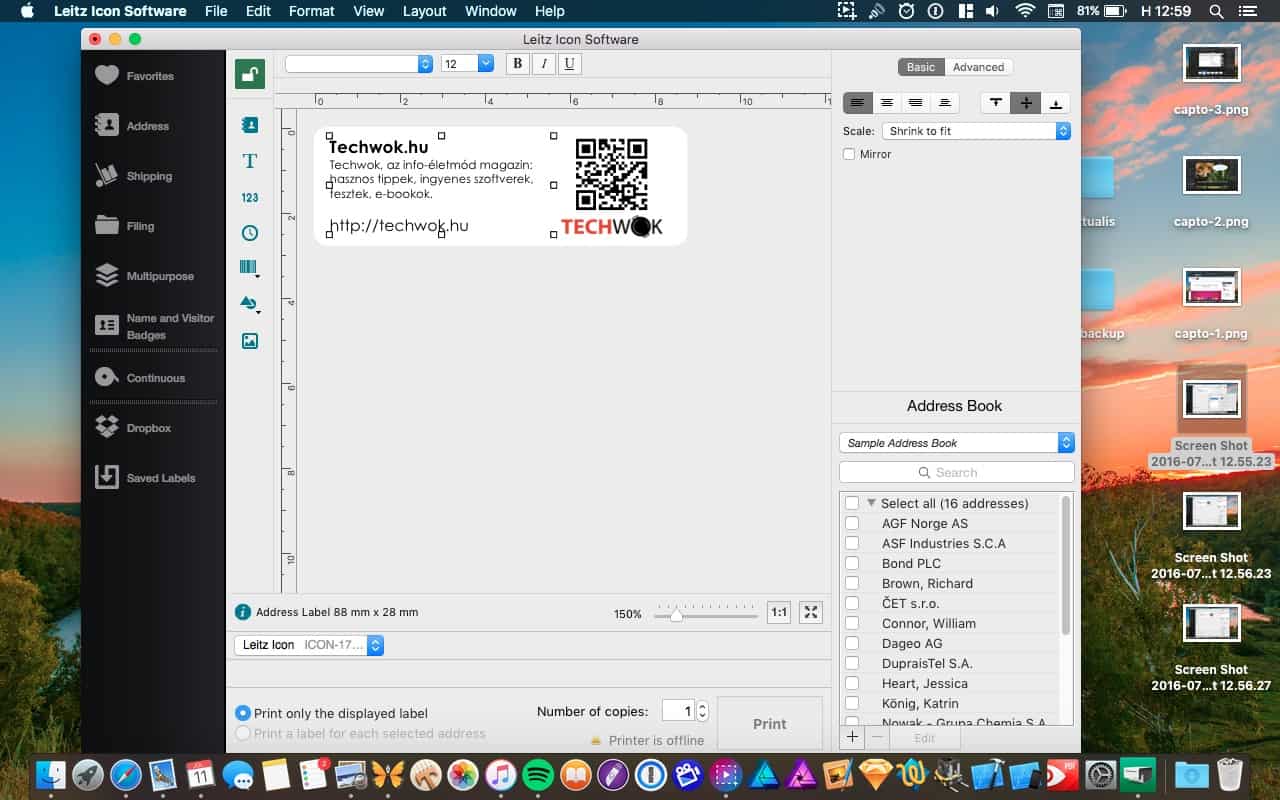Image resolution: width=1280 pixels, height=800 pixels.
Task: Open the font family dropdown
Action: [x=359, y=64]
